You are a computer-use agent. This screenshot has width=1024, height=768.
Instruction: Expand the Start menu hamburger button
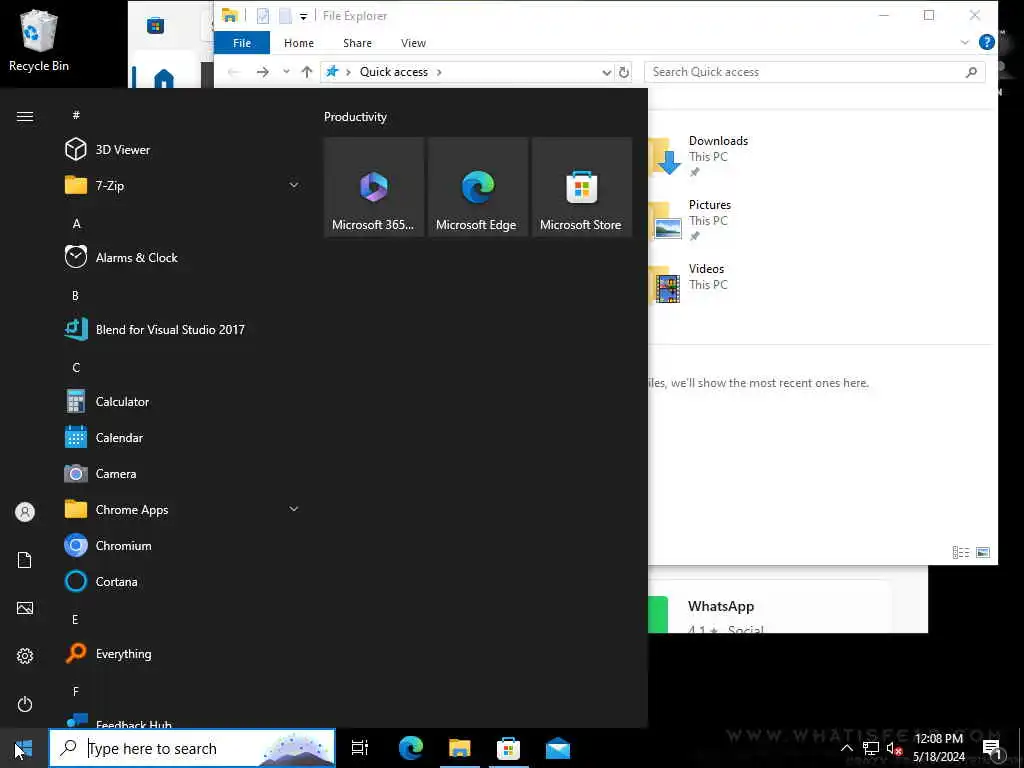[25, 116]
